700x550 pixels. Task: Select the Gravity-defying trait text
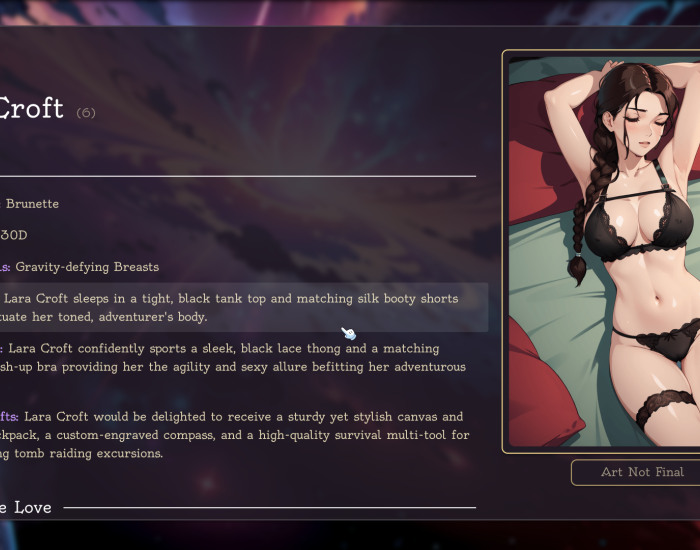pos(87,267)
